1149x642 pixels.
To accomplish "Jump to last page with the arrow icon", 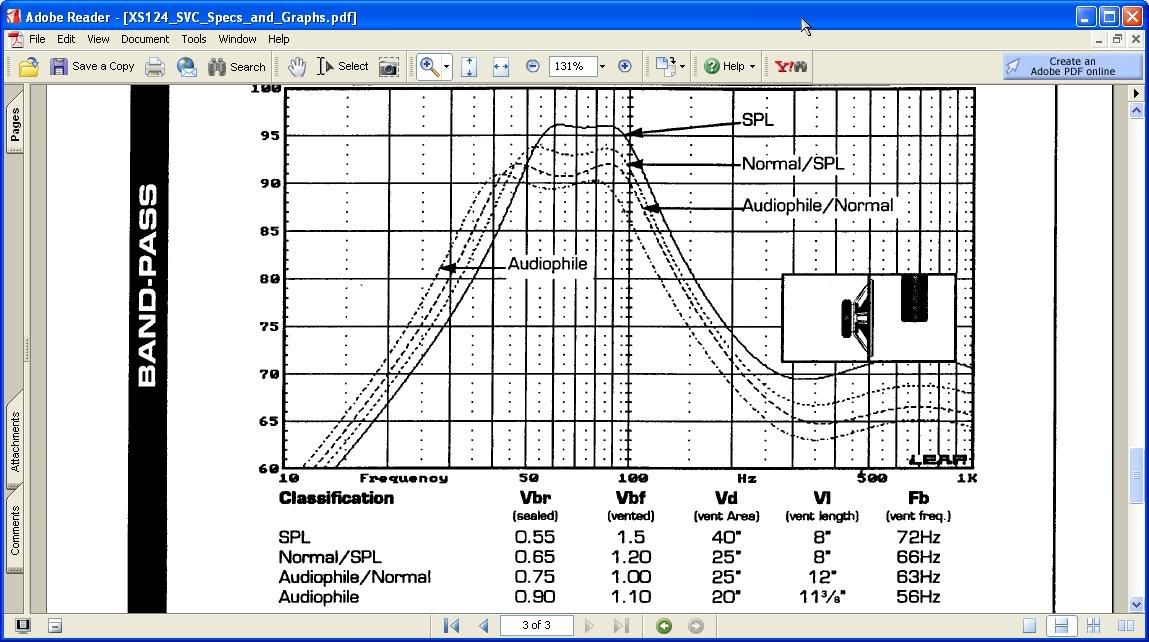I will (621, 625).
